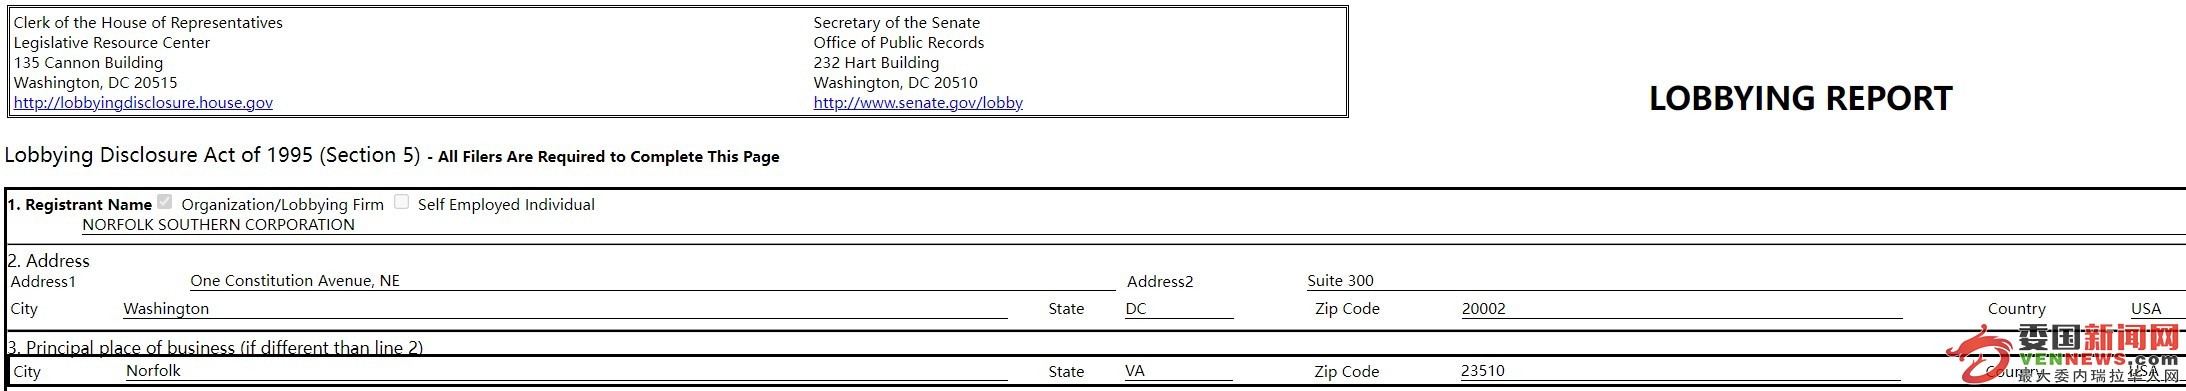Check Self Employed Individual checkbox

point(401,202)
